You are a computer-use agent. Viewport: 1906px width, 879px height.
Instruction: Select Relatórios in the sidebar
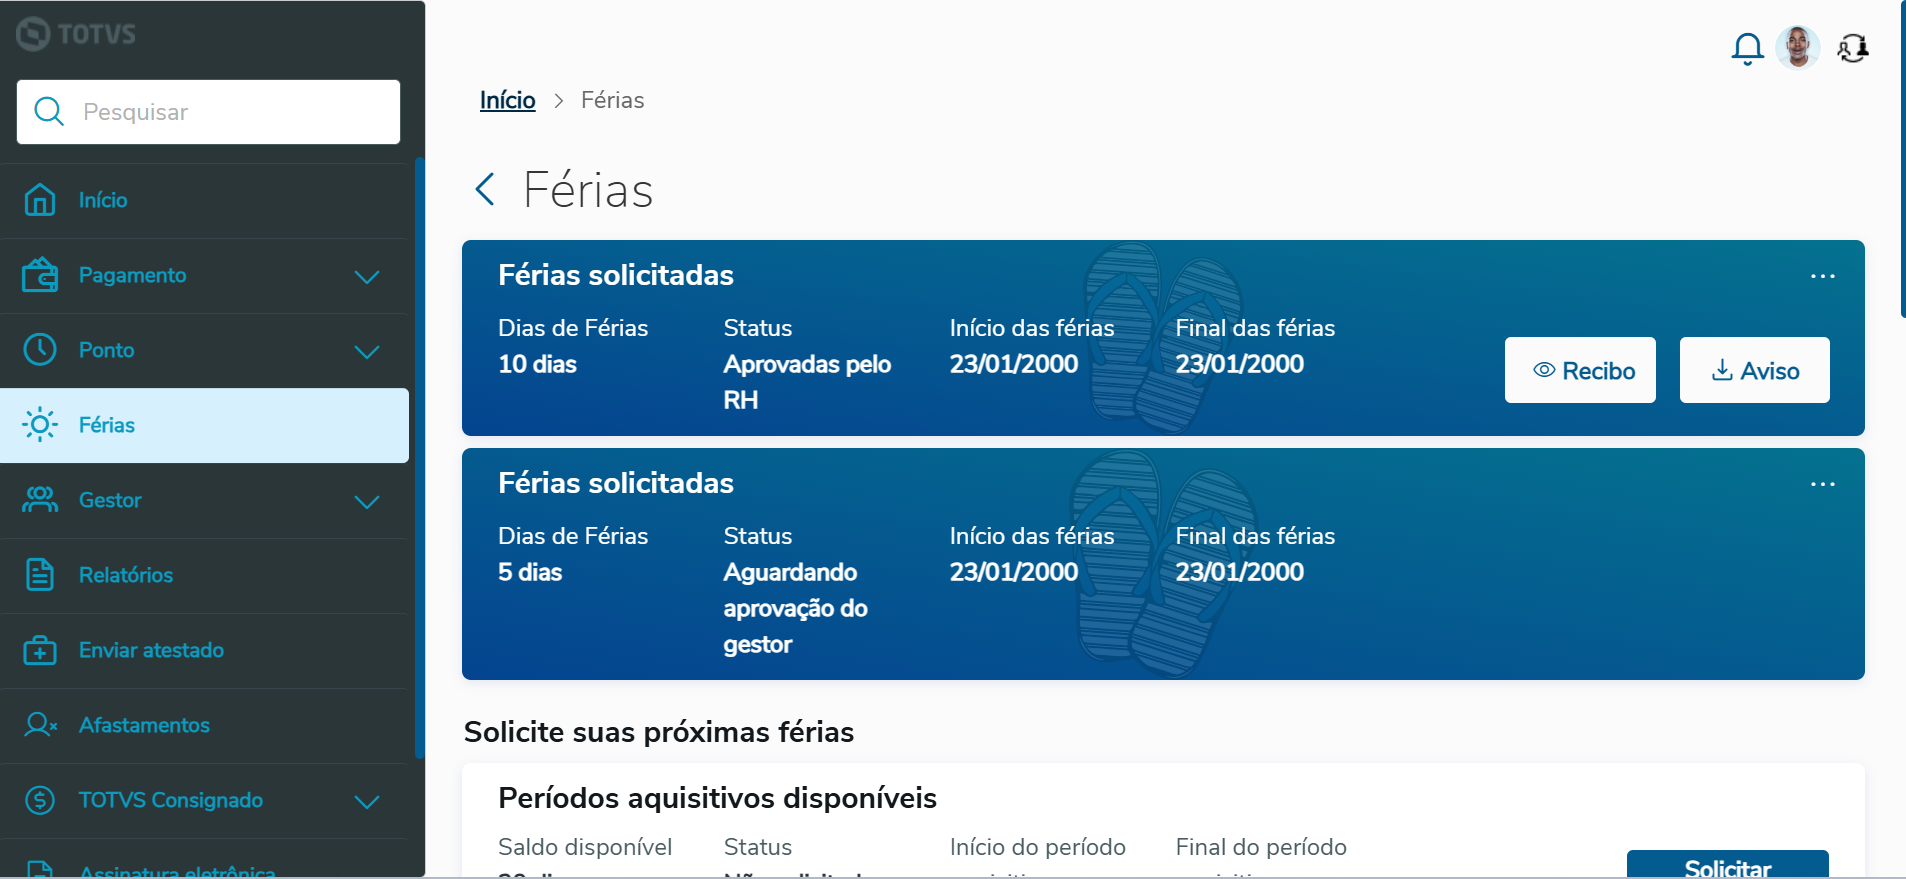(126, 575)
